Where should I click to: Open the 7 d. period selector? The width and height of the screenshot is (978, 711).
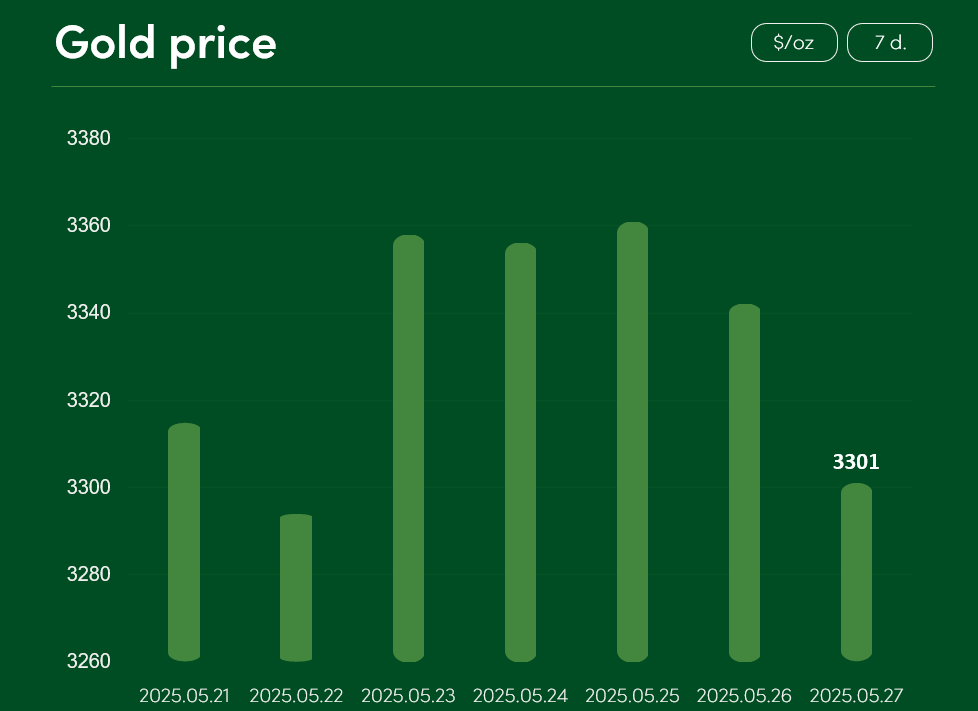890,42
